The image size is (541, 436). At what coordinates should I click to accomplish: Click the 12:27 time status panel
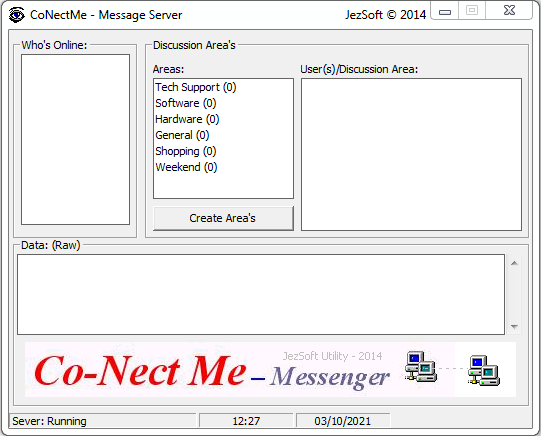click(x=246, y=421)
